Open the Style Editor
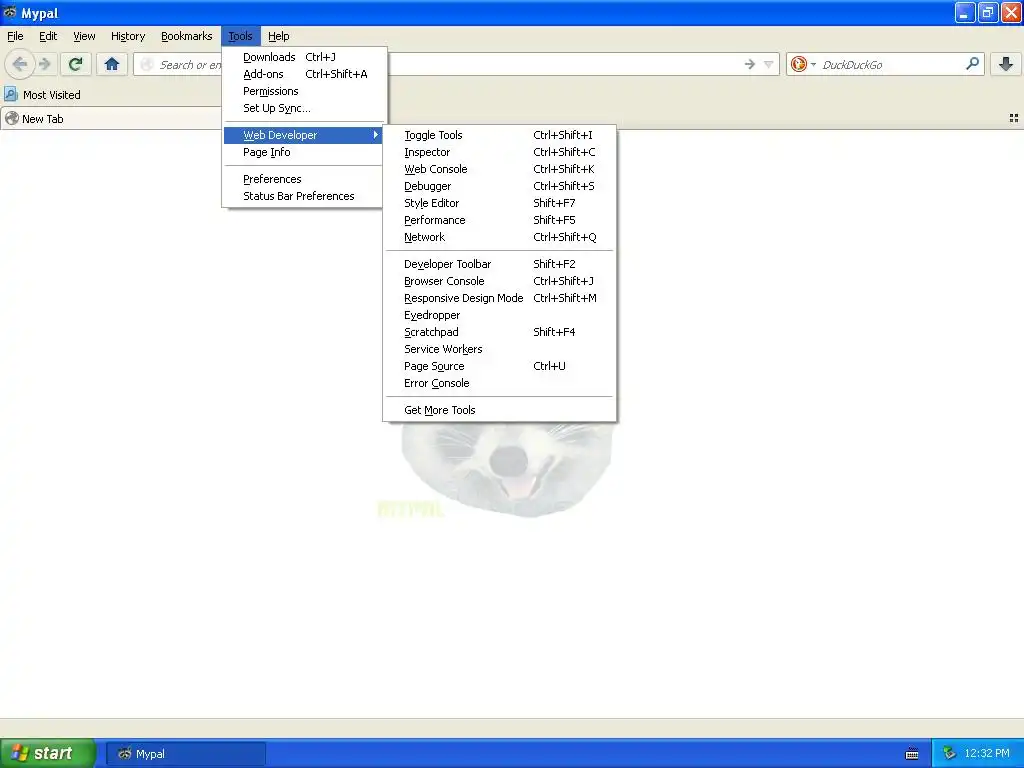The height and width of the screenshot is (768, 1024). pos(500,202)
